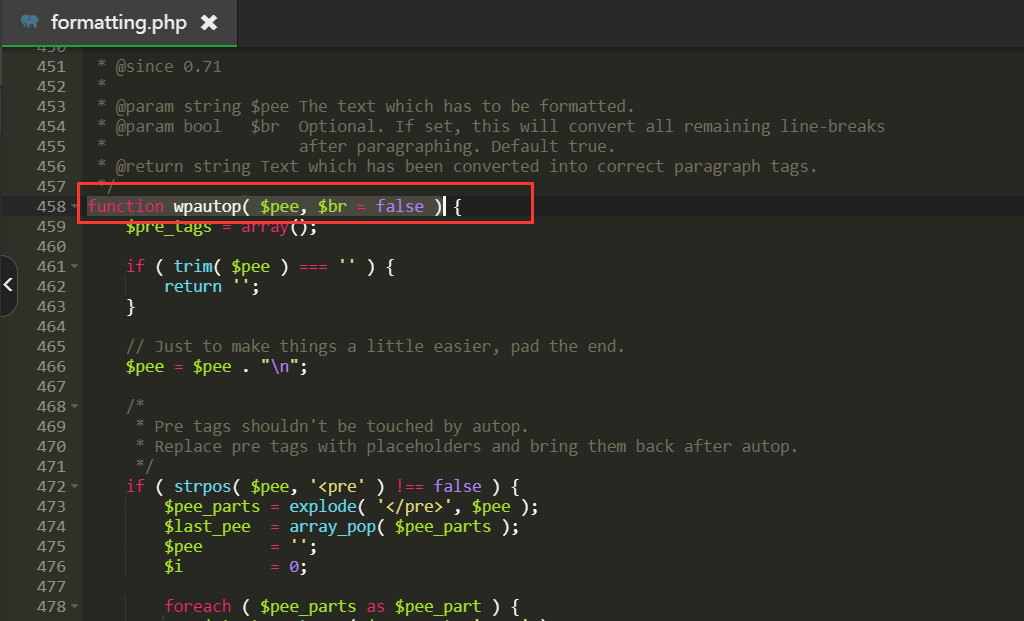Click the return keyword on line 462
The width and height of the screenshot is (1024, 621).
(192, 286)
